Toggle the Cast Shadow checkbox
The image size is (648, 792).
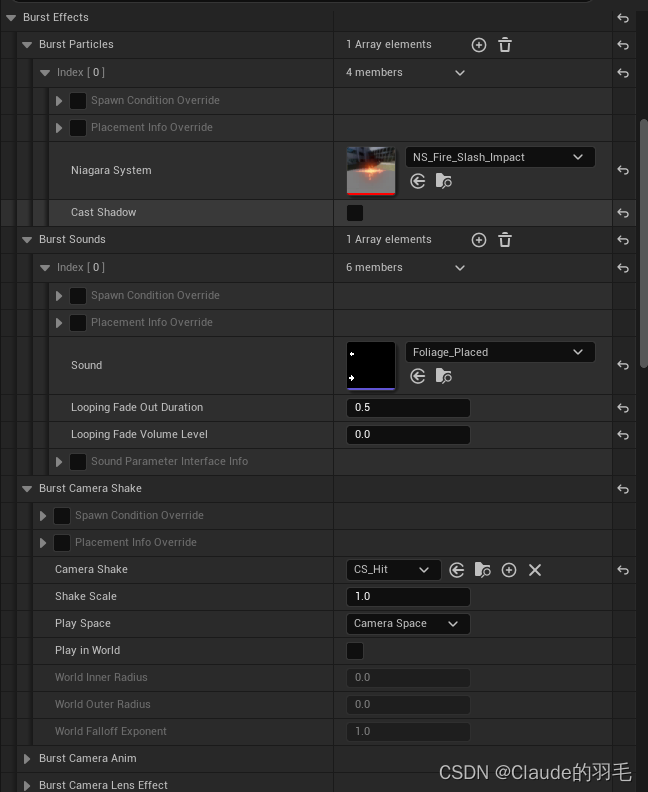(355, 213)
